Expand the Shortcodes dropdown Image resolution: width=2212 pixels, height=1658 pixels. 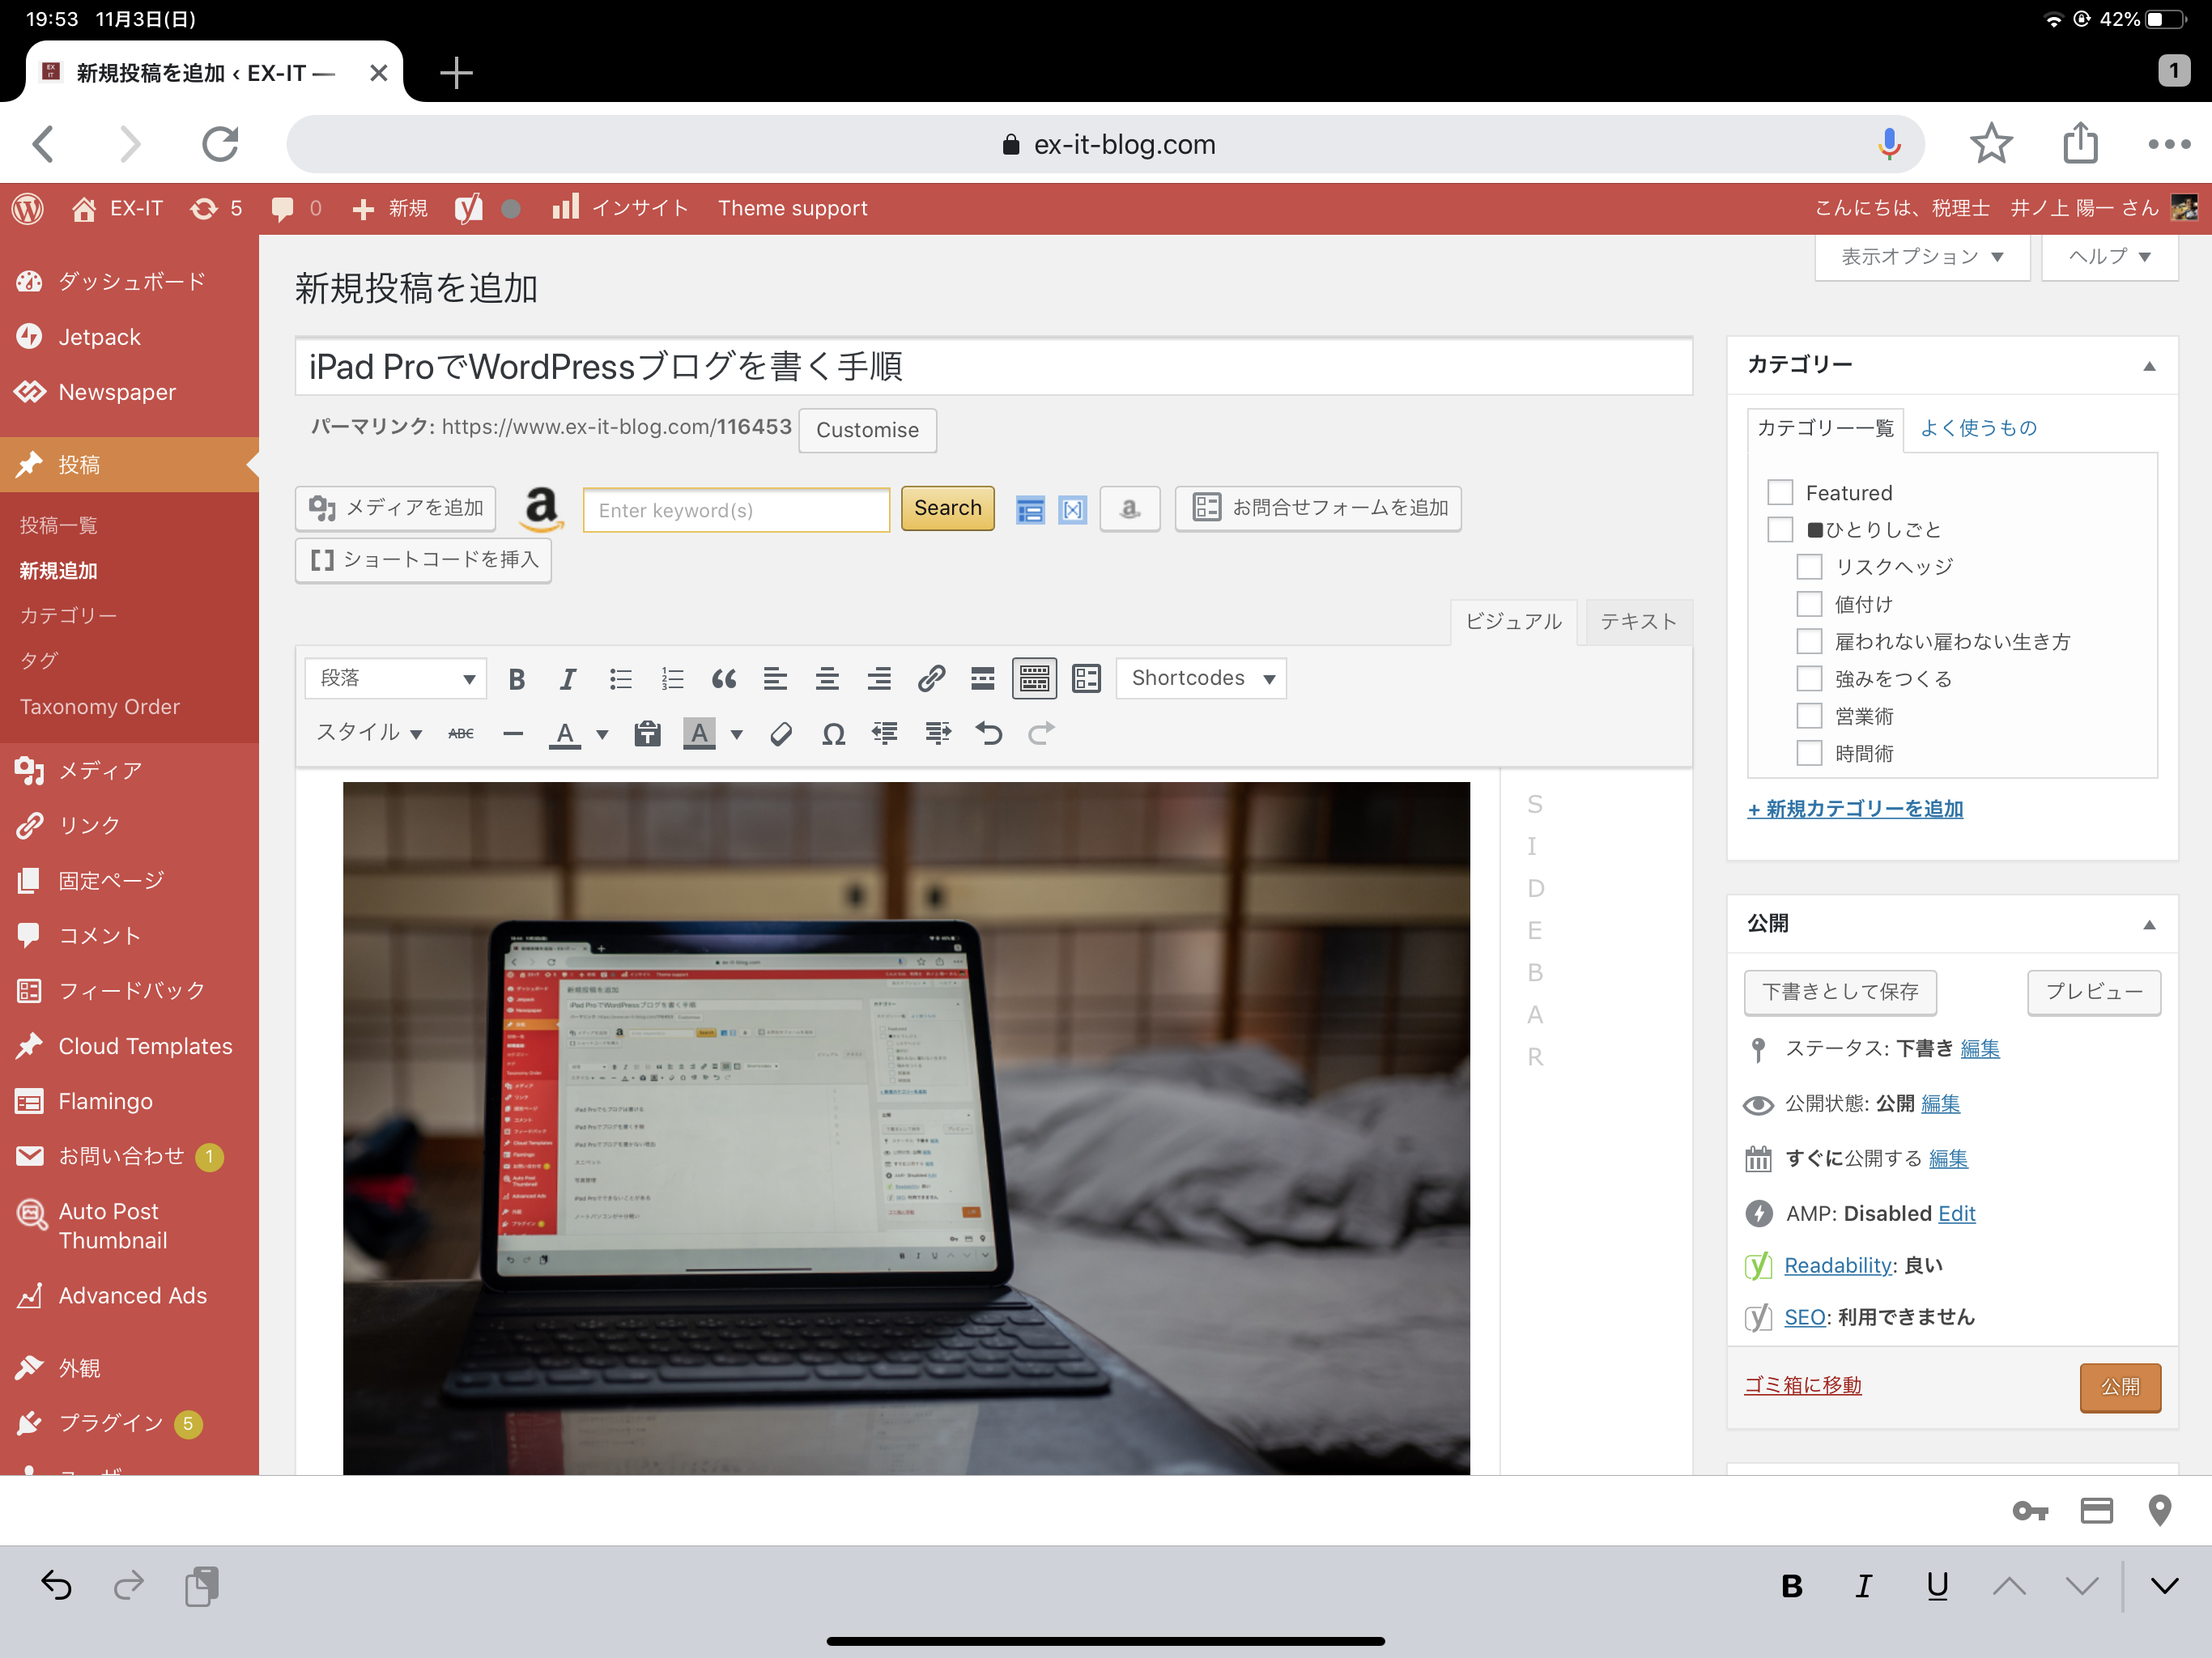[x=1201, y=679]
